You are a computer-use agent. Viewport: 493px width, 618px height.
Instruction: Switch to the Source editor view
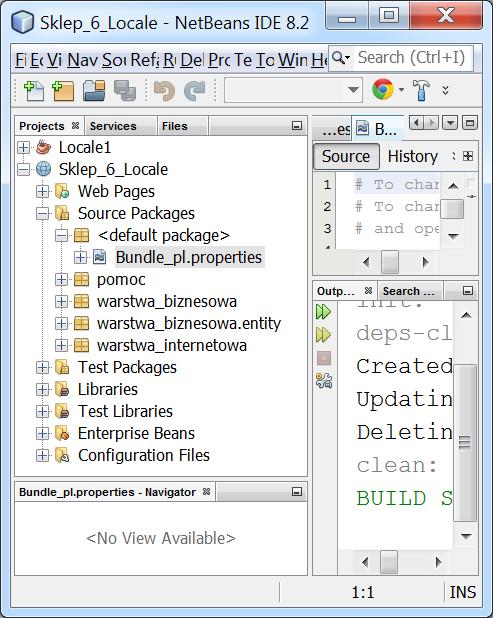(x=346, y=156)
